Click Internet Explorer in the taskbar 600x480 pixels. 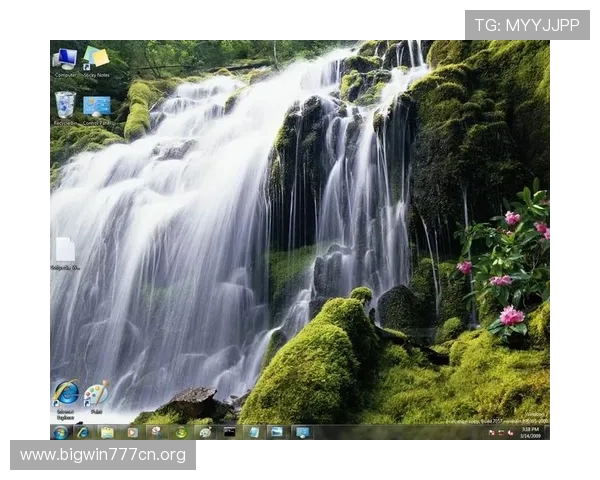84,432
